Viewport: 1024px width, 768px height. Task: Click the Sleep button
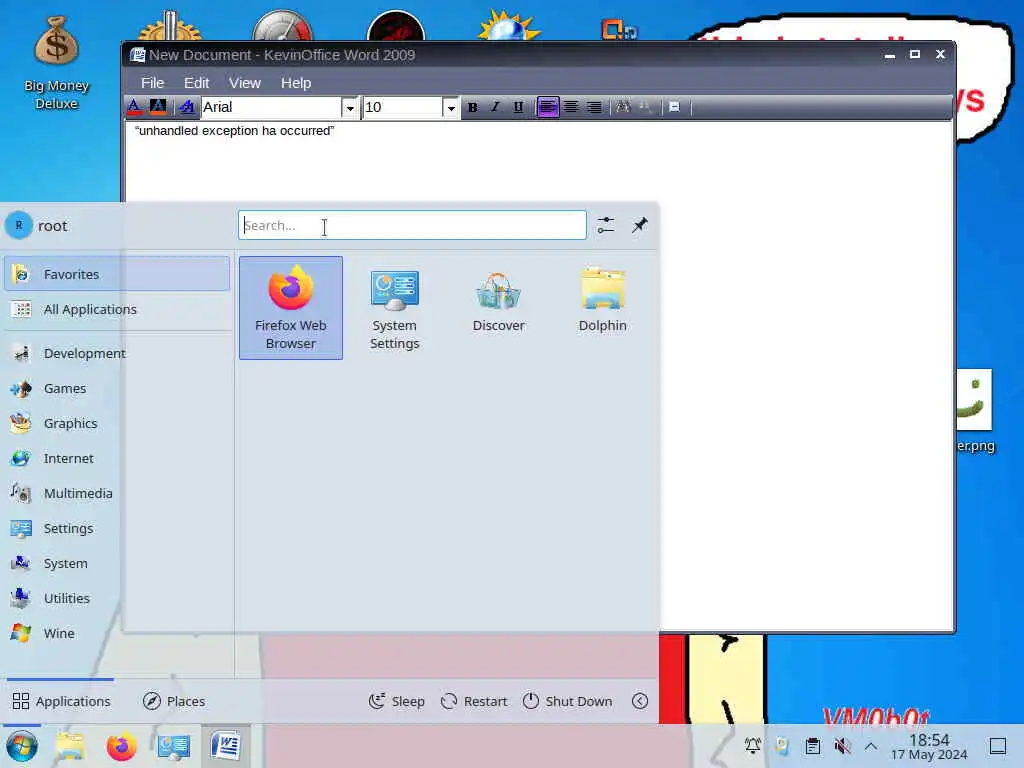(396, 701)
